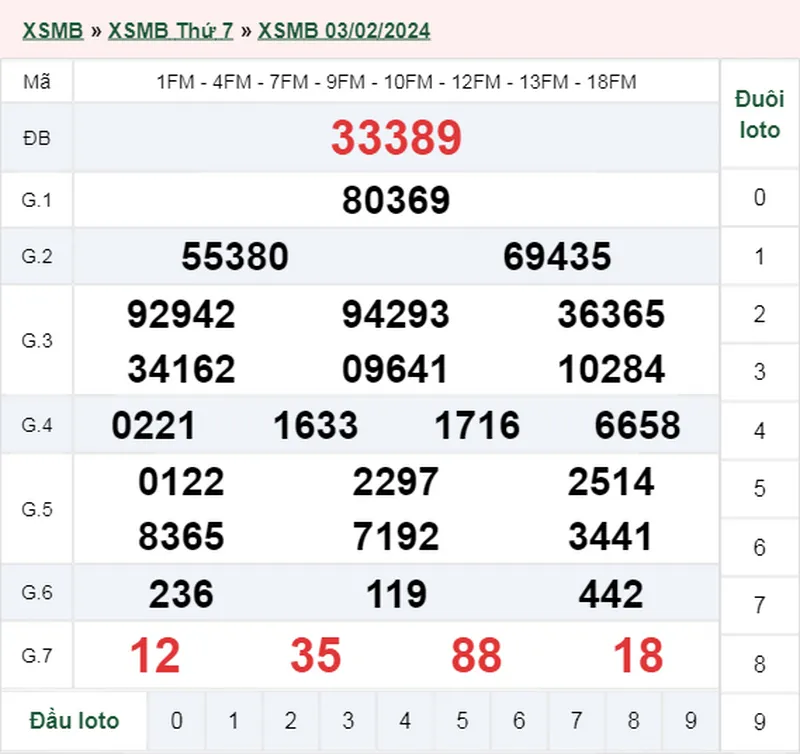
Task: Select digit 0 in the Đầu loto row
Action: 177,720
